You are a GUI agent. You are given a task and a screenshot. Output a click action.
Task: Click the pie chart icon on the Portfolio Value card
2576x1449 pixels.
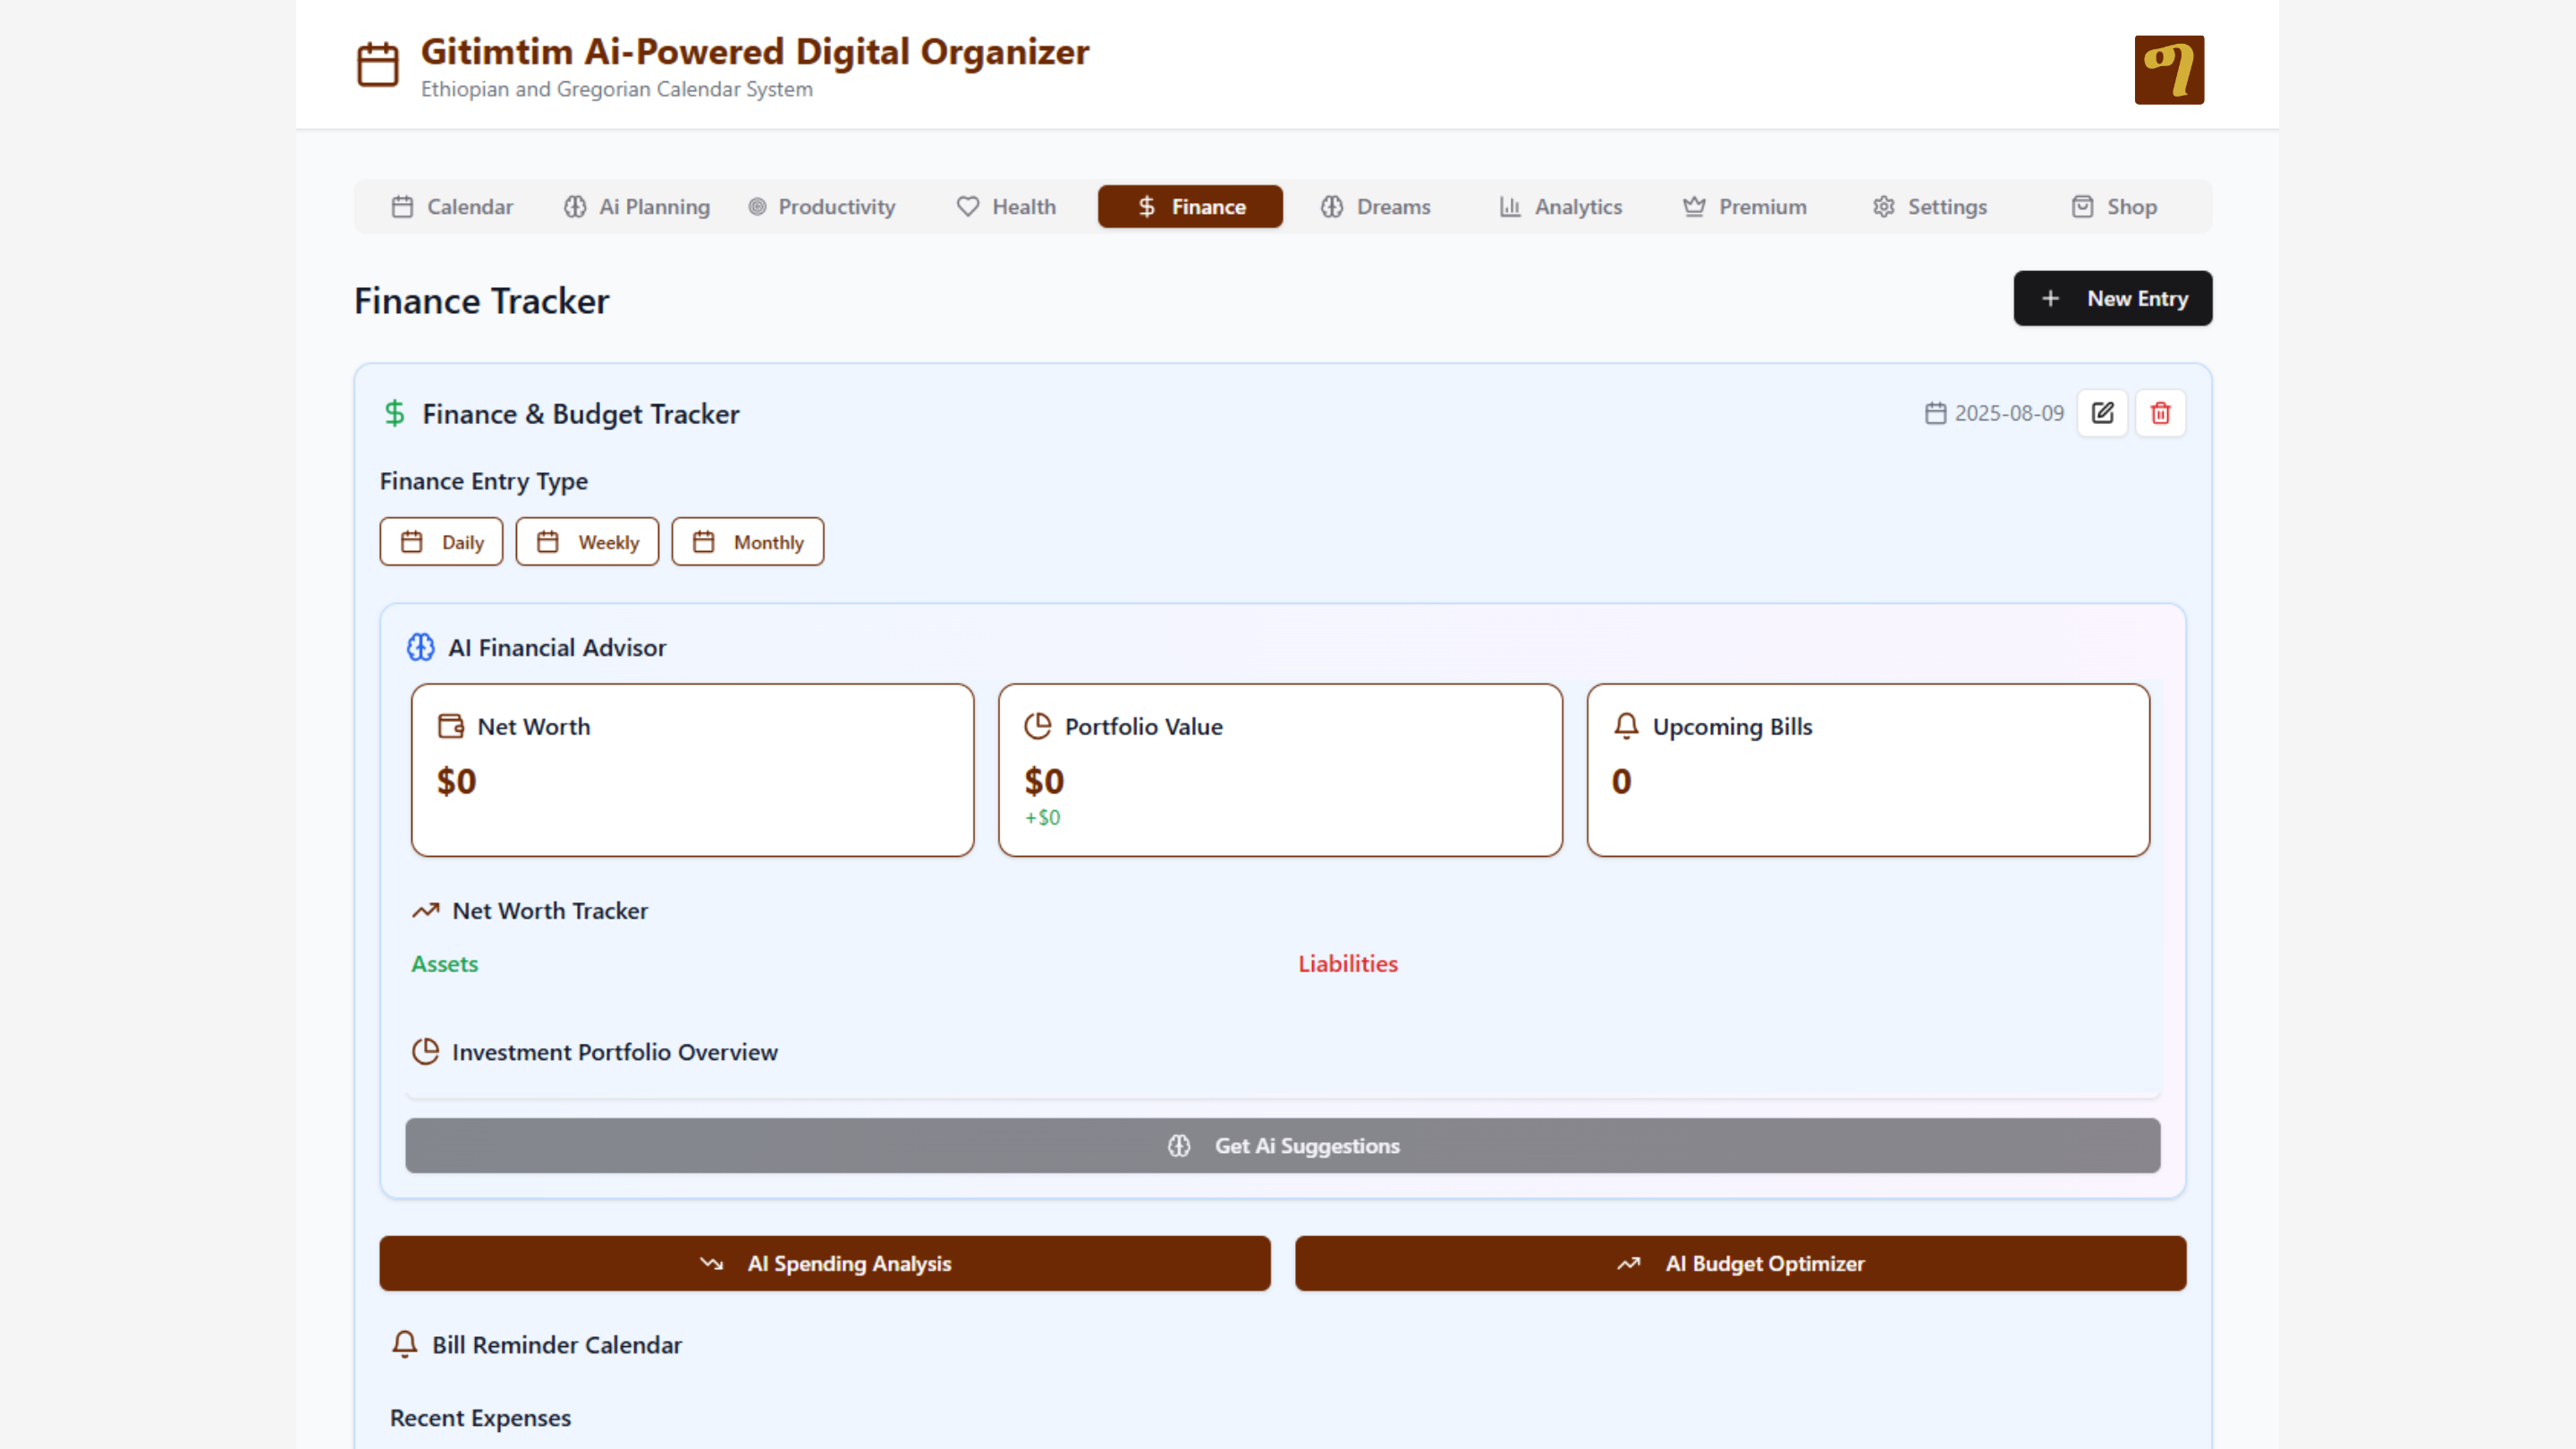coord(1038,726)
